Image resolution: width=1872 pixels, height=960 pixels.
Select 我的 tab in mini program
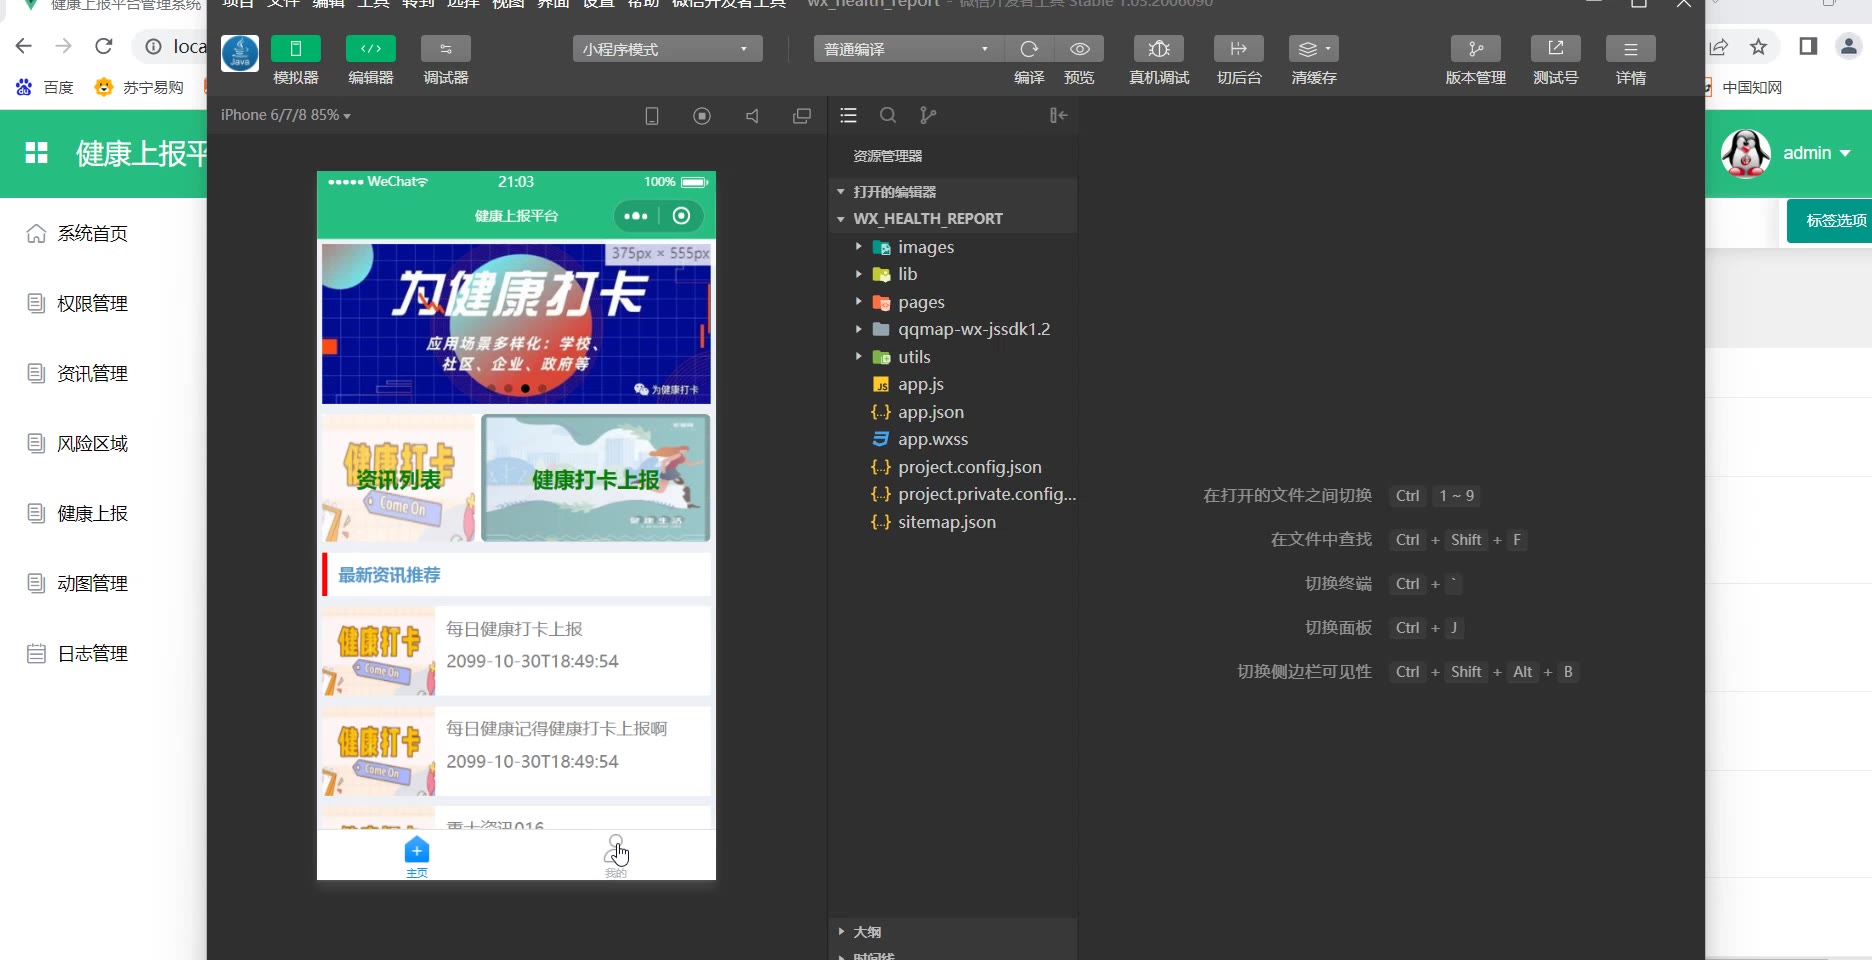pos(616,855)
